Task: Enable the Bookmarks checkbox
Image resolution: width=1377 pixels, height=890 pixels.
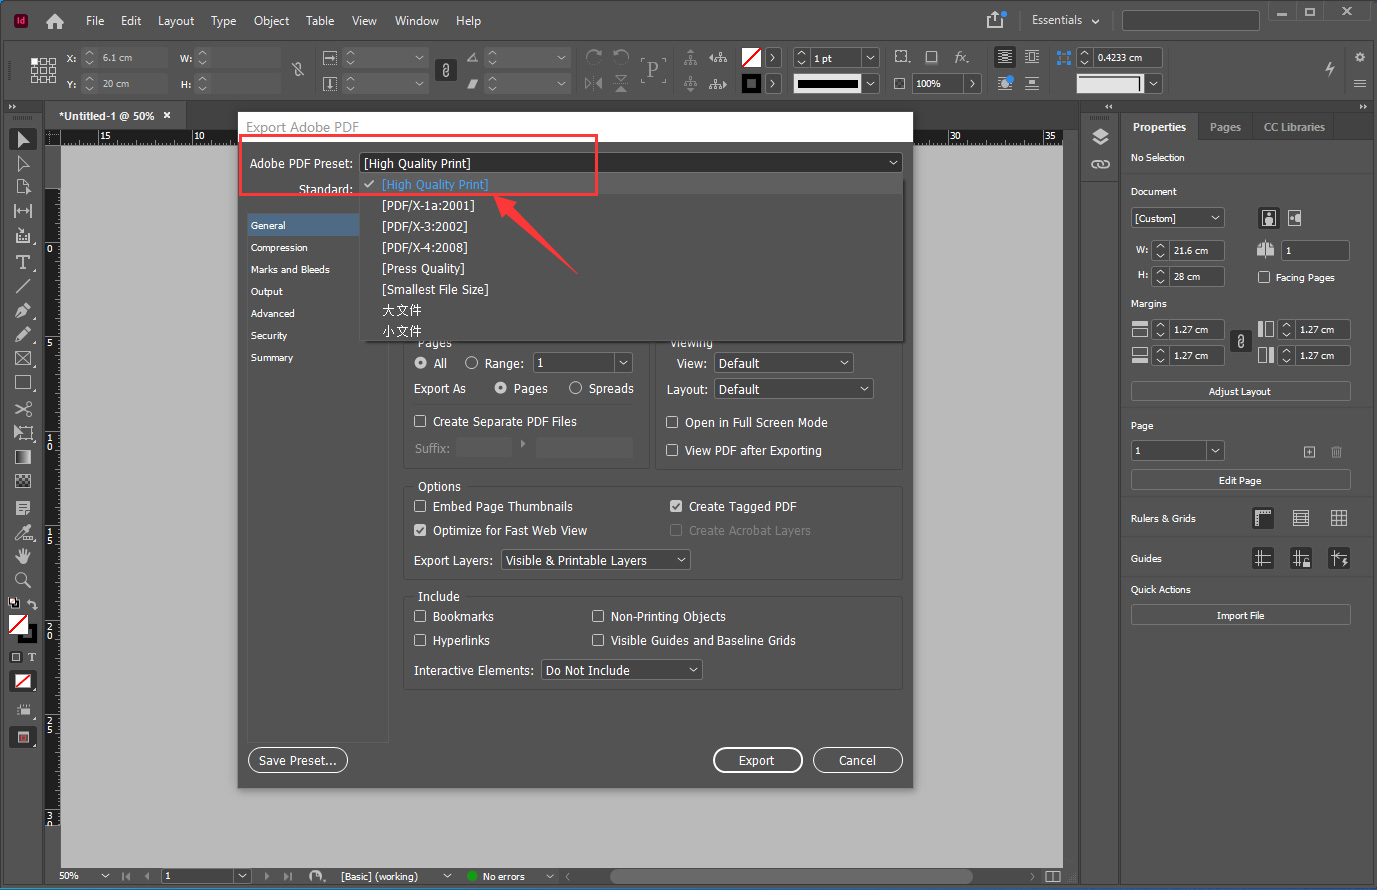Action: (x=420, y=616)
